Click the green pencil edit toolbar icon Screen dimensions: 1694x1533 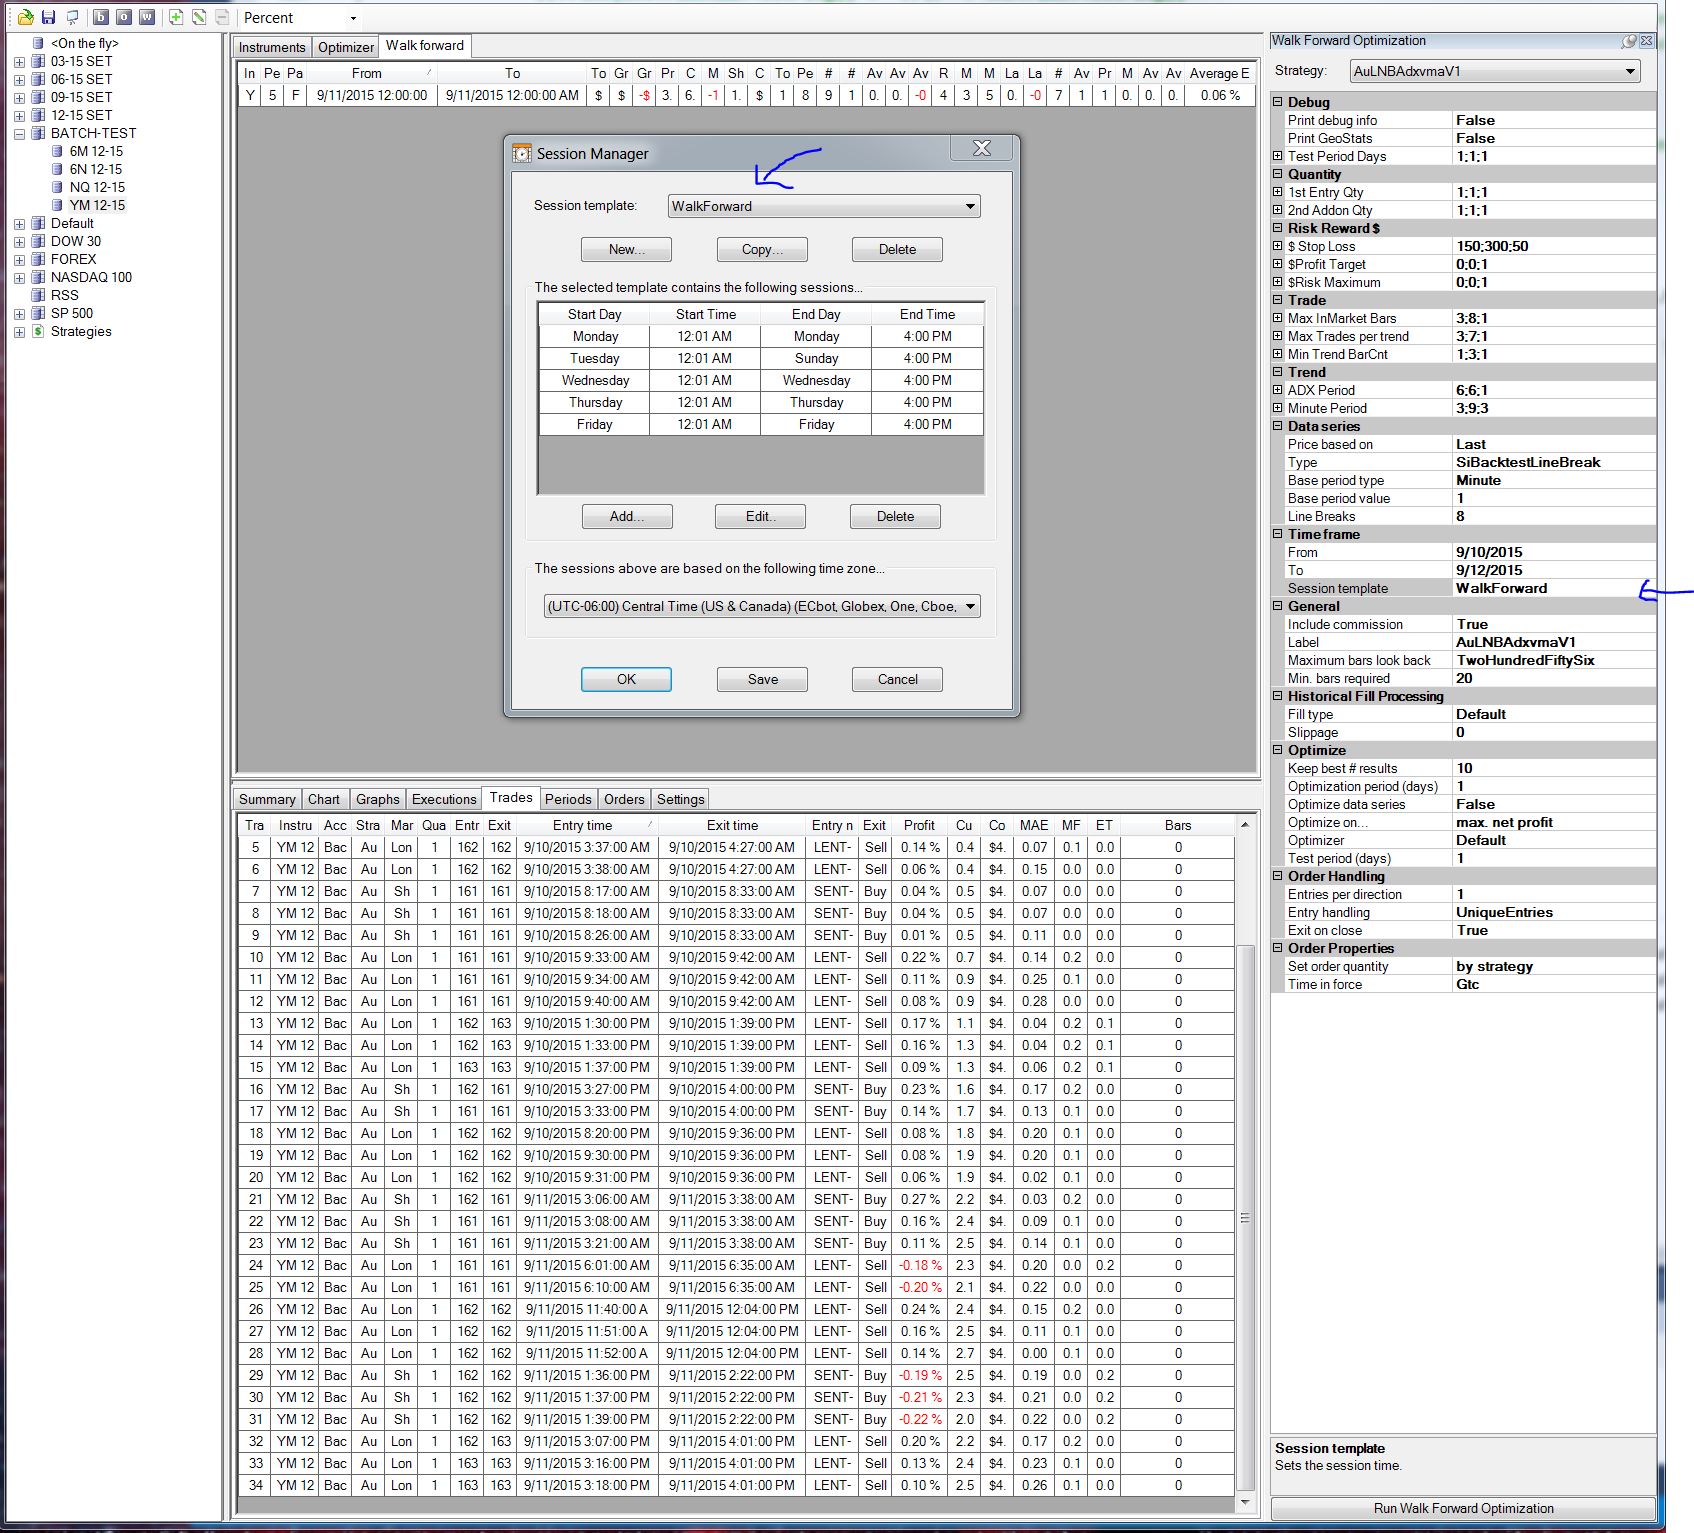coord(199,17)
